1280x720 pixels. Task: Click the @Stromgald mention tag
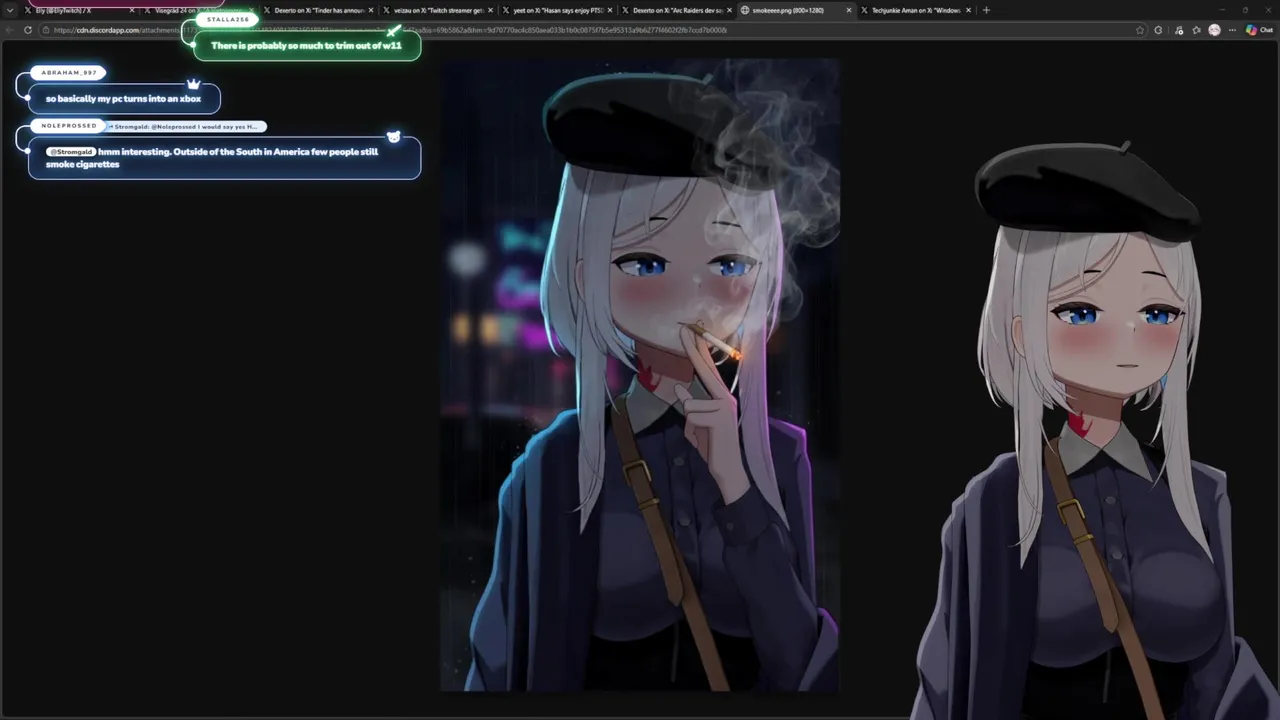[71, 152]
